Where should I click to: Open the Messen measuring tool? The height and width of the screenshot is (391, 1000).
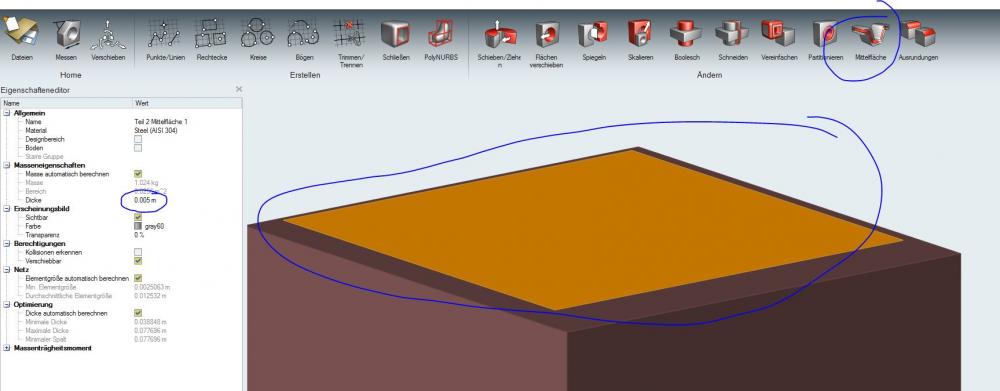66,34
